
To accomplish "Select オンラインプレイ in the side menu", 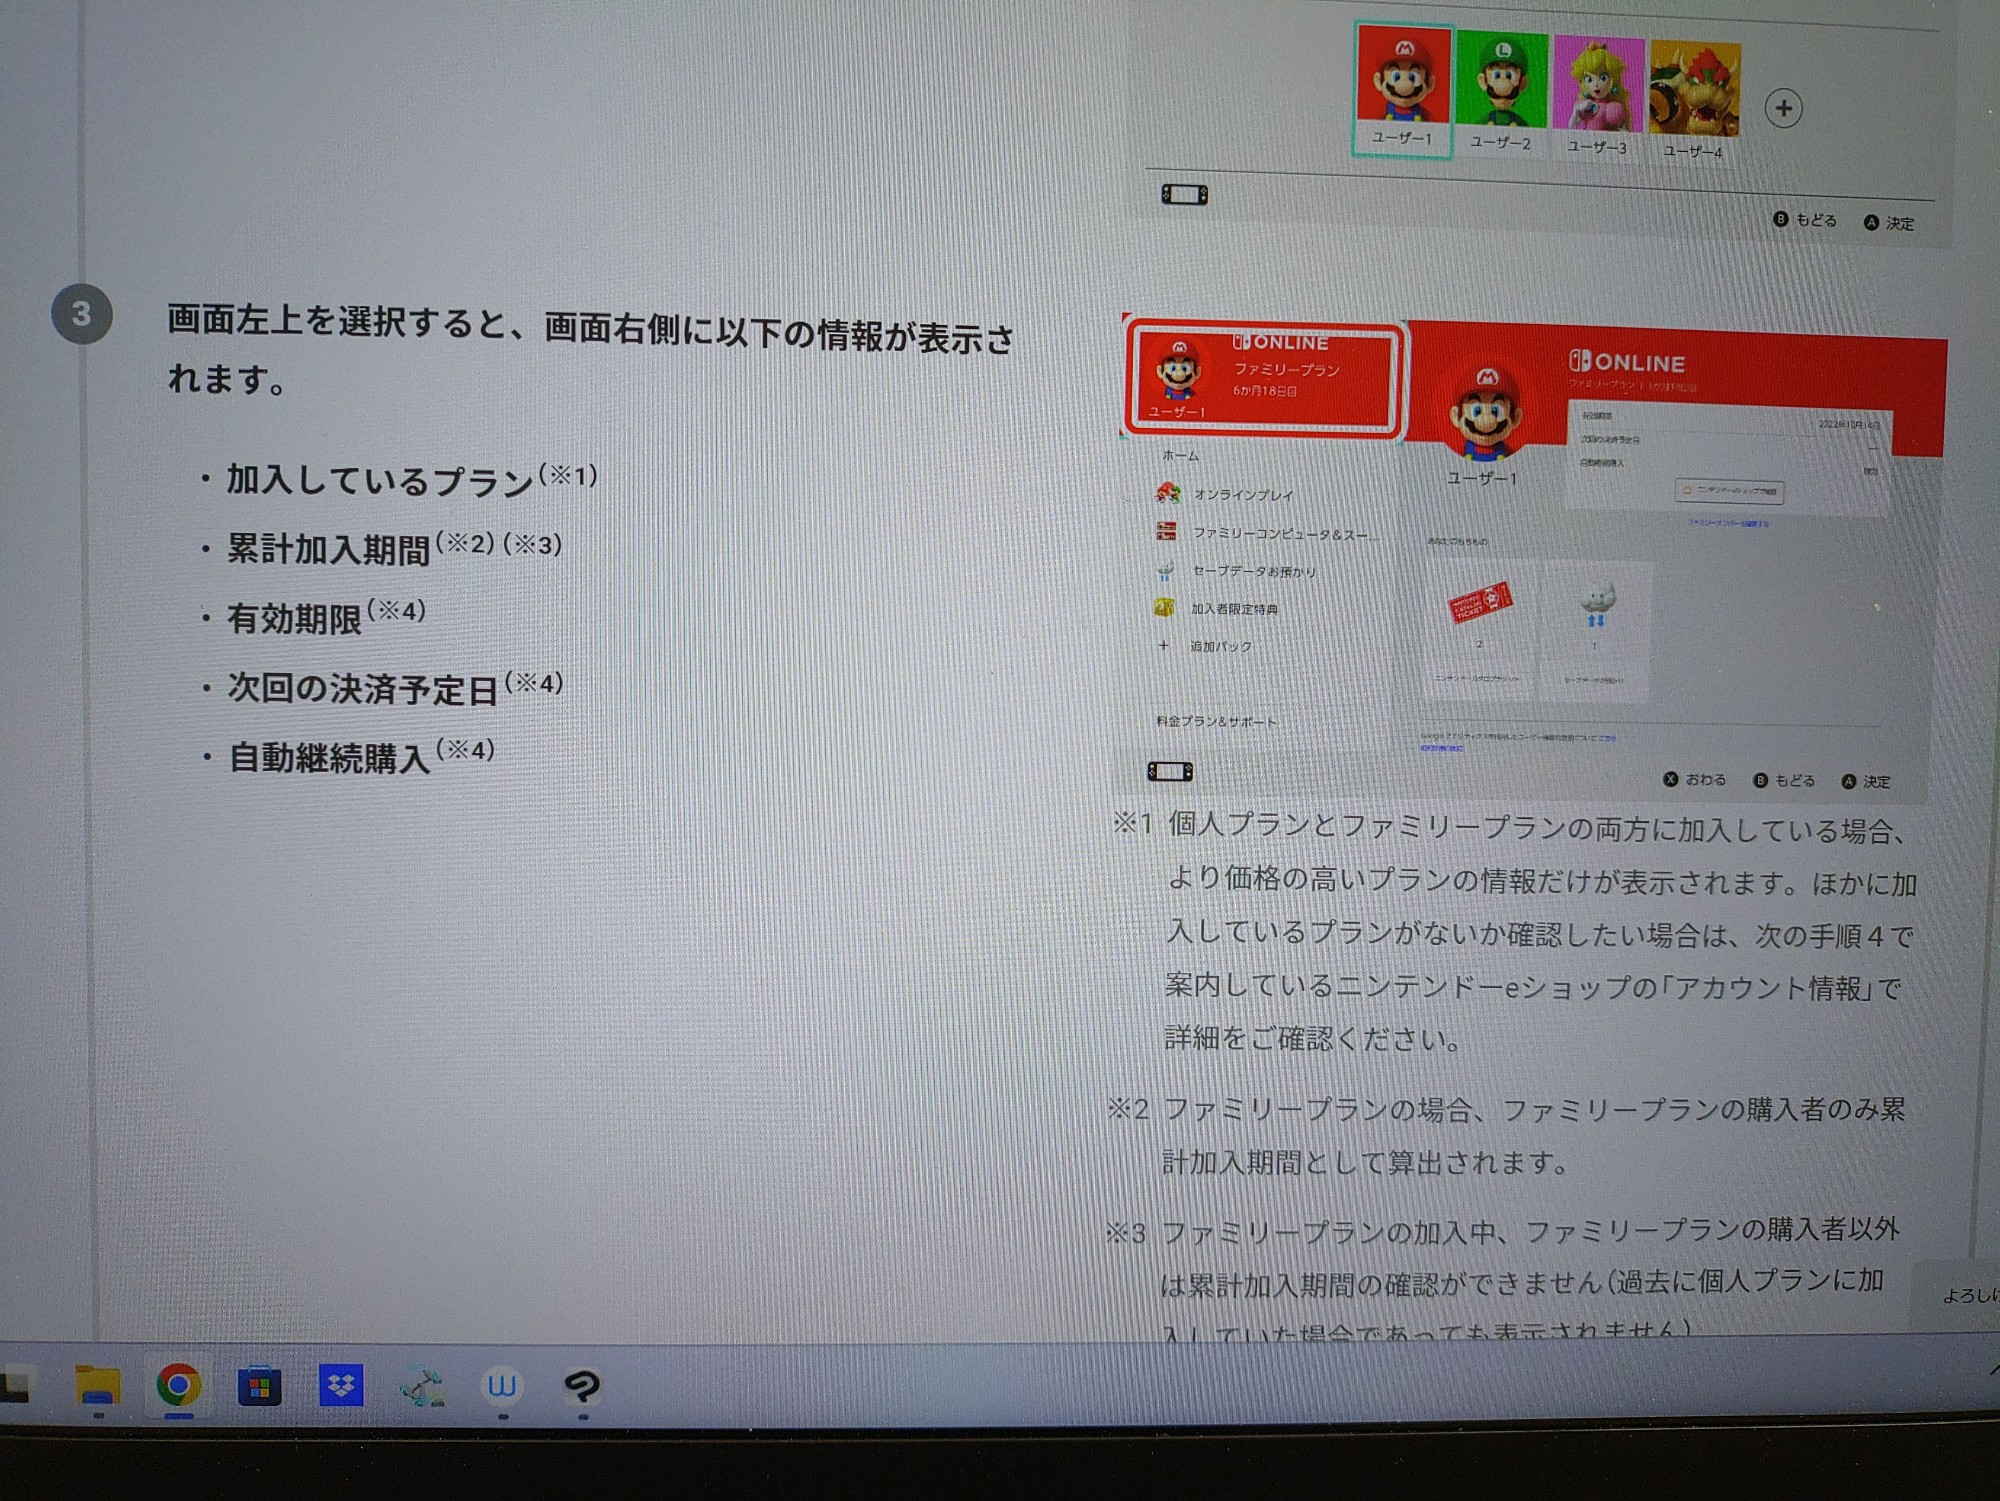I will point(1242,494).
